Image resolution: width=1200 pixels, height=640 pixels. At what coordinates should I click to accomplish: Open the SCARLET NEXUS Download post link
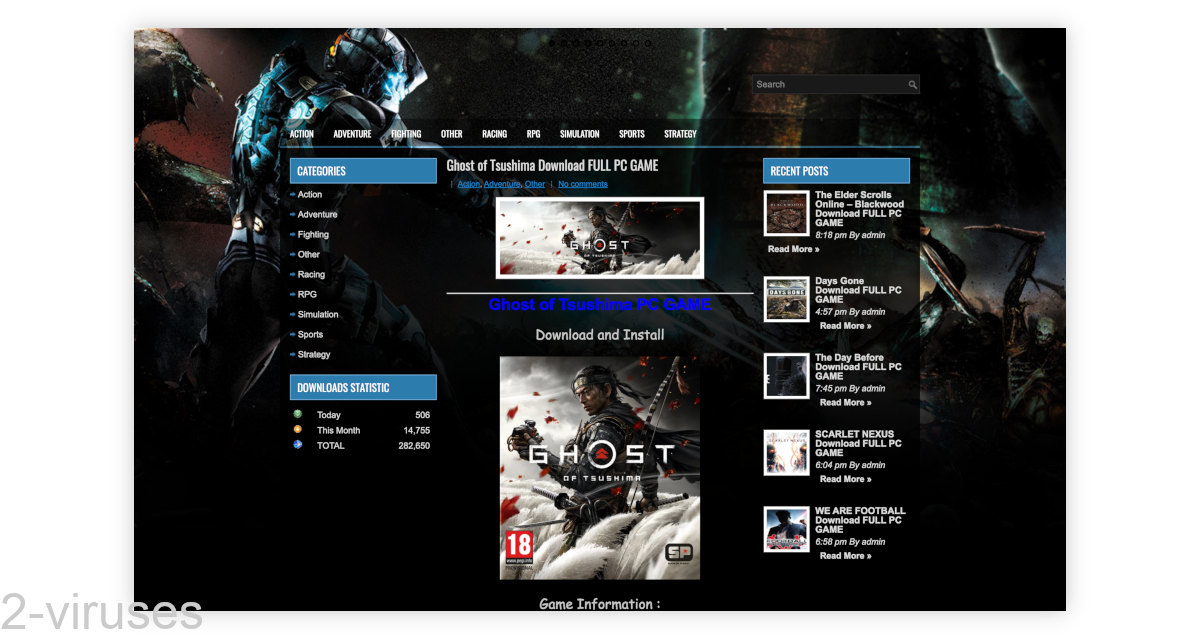click(x=858, y=443)
